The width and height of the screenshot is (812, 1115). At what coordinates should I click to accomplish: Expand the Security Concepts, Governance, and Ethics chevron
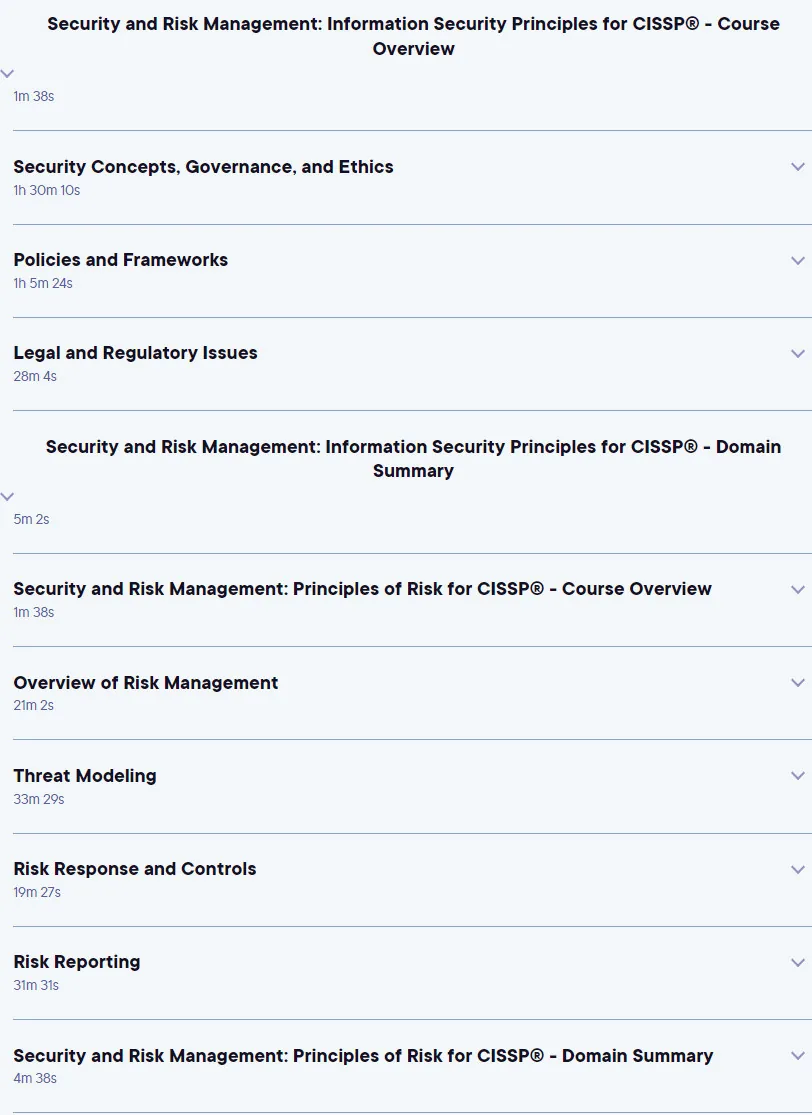point(798,167)
